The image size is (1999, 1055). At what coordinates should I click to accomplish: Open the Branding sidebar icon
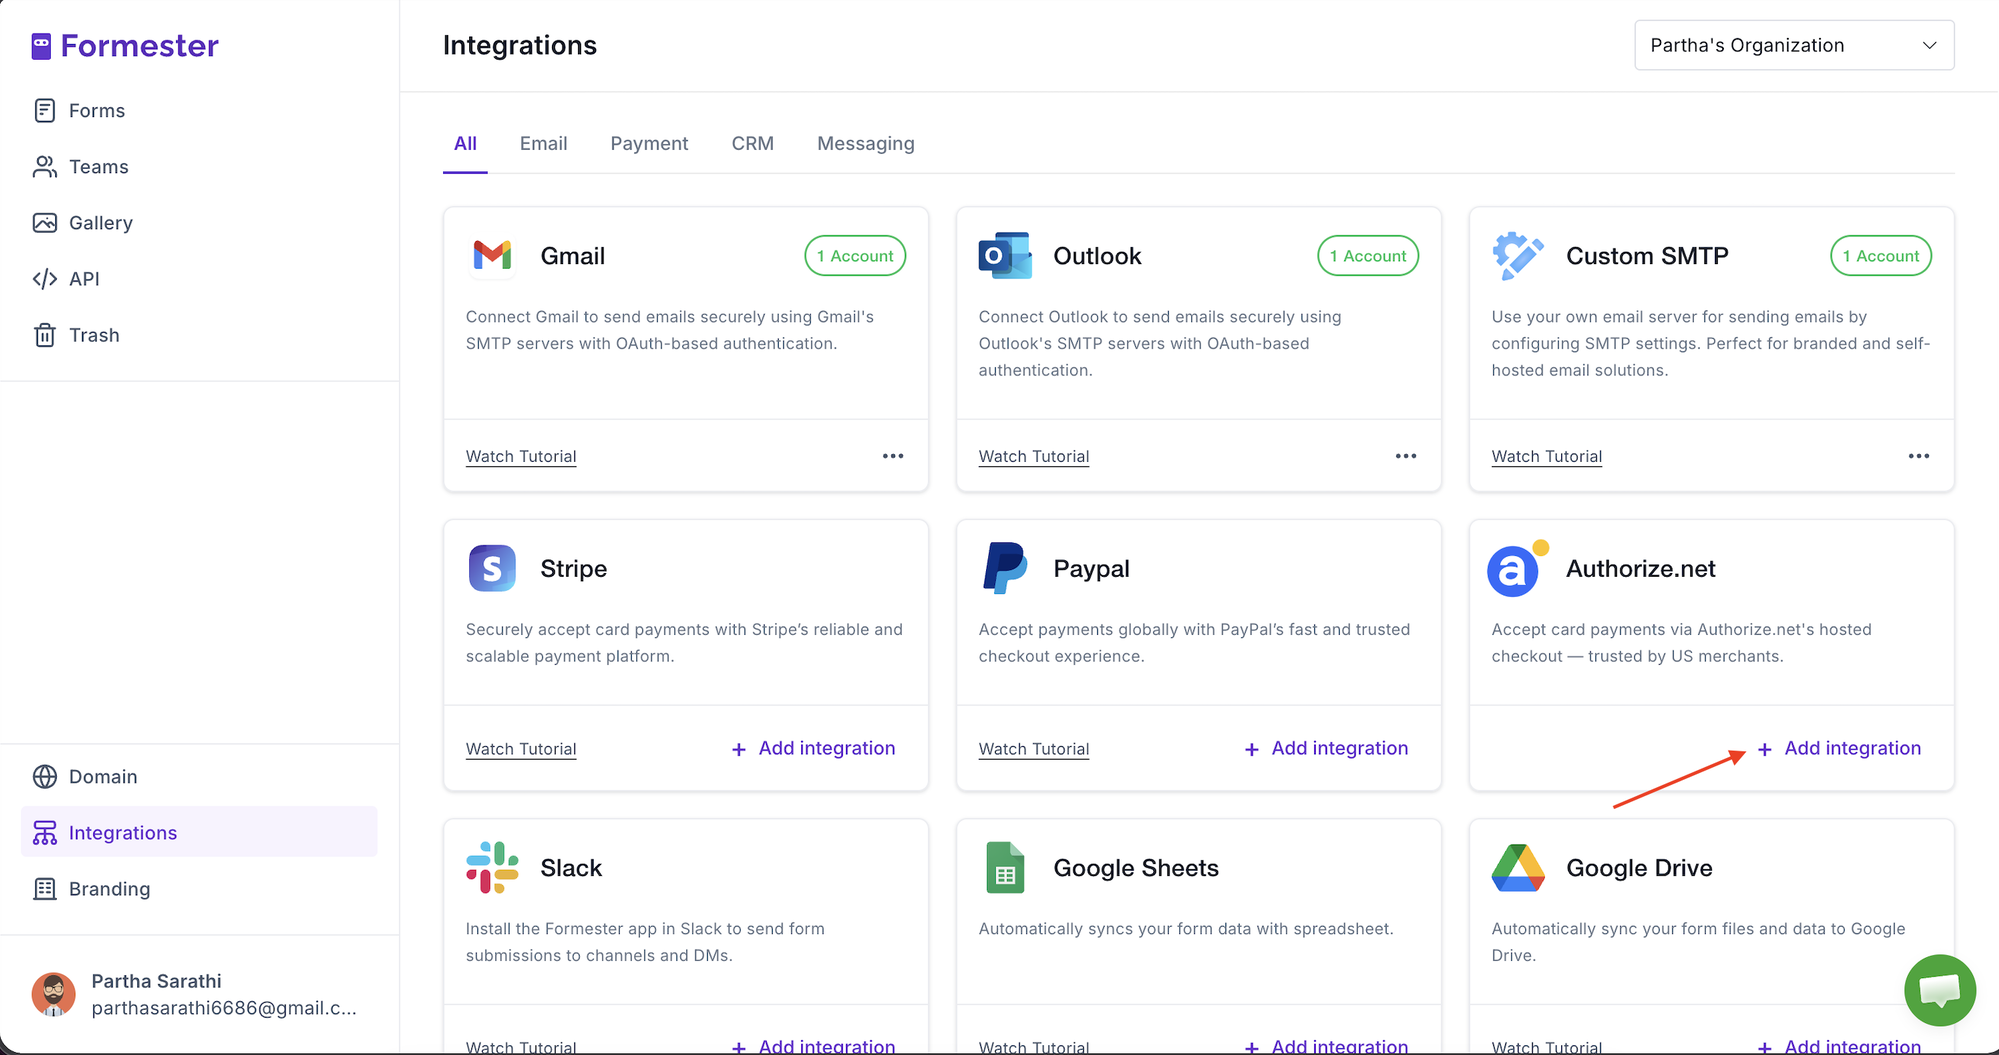tap(45, 889)
